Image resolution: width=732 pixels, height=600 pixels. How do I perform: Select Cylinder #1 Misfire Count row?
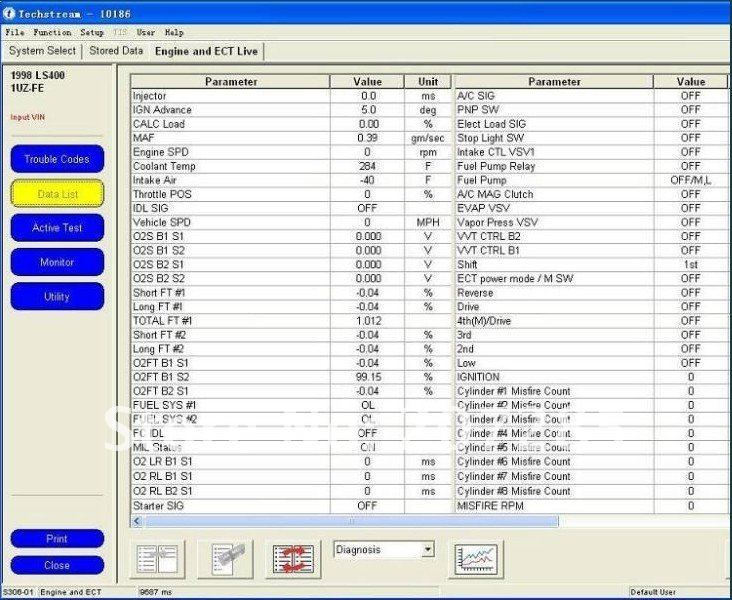(x=591, y=391)
